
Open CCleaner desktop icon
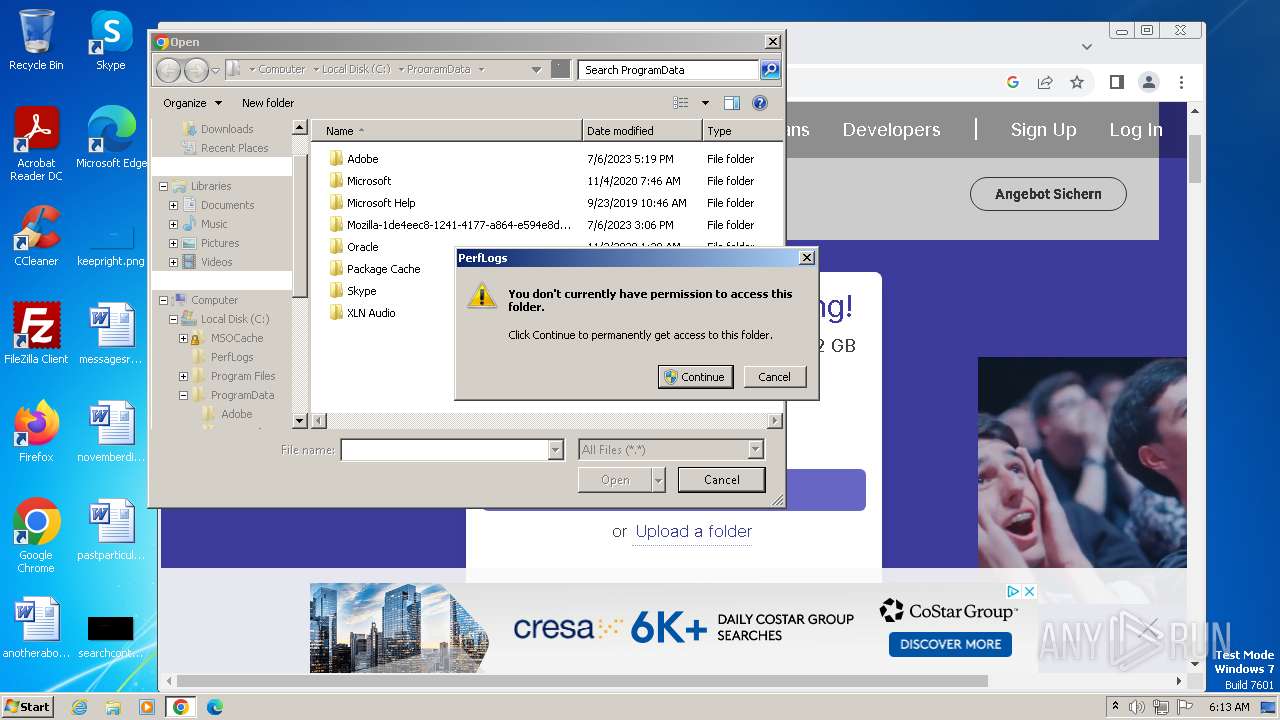click(x=36, y=236)
